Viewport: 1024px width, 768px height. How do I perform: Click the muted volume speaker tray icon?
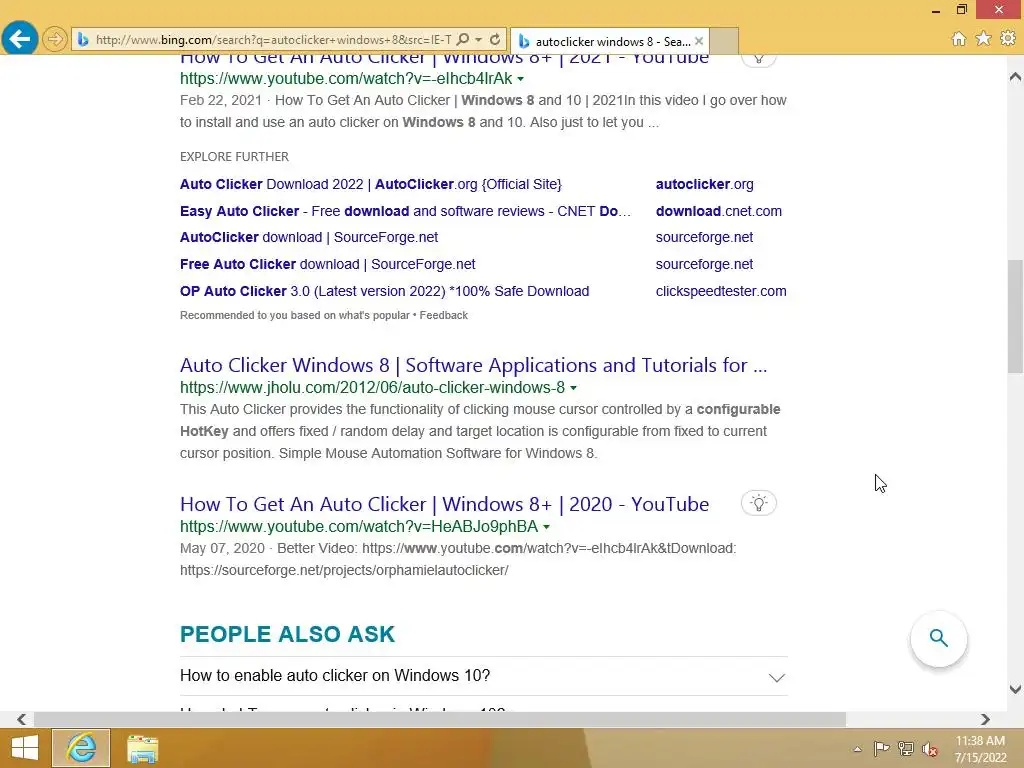pyautogui.click(x=930, y=749)
